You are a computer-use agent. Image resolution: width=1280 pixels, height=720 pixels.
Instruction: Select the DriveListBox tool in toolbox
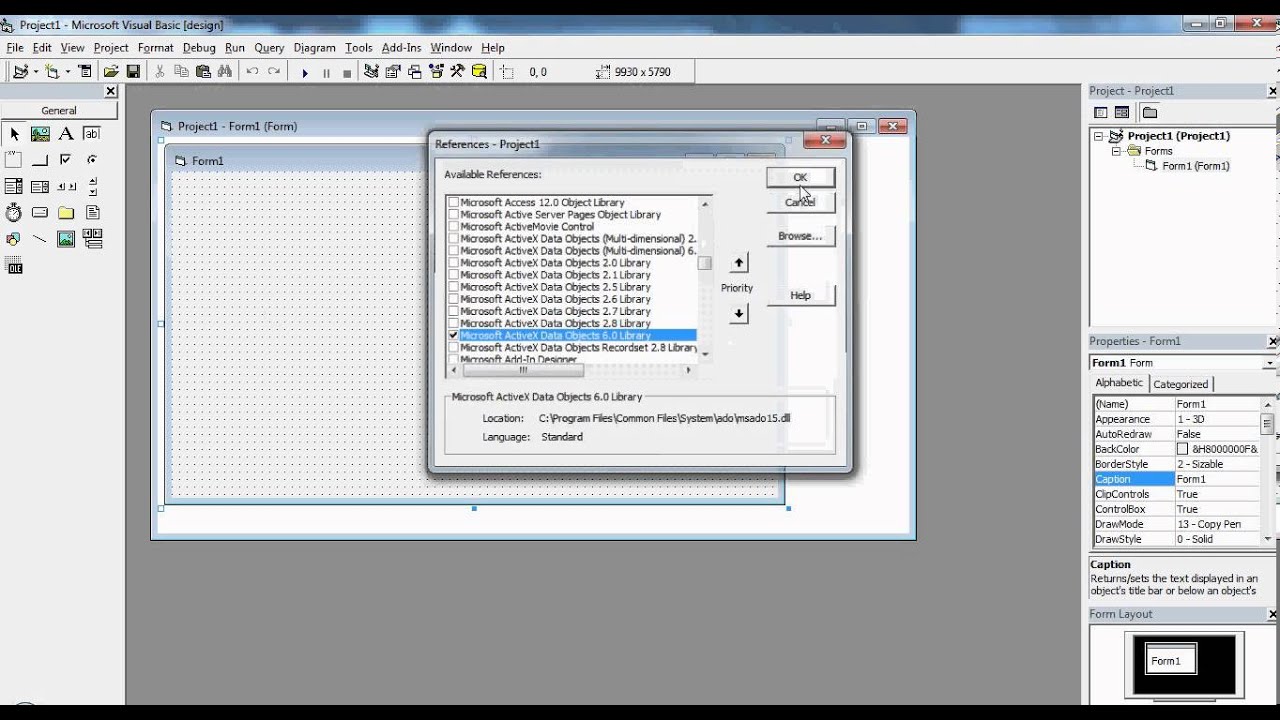[40, 212]
